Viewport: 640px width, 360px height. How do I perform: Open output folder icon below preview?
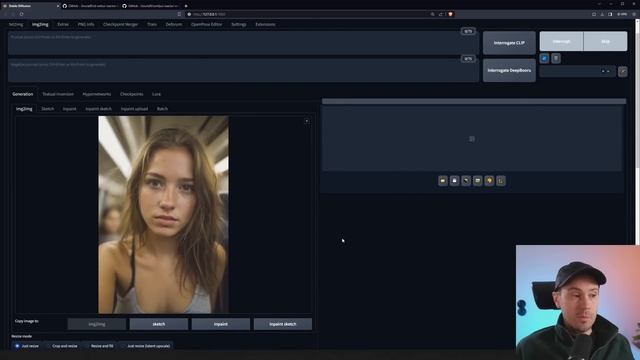[443, 181]
